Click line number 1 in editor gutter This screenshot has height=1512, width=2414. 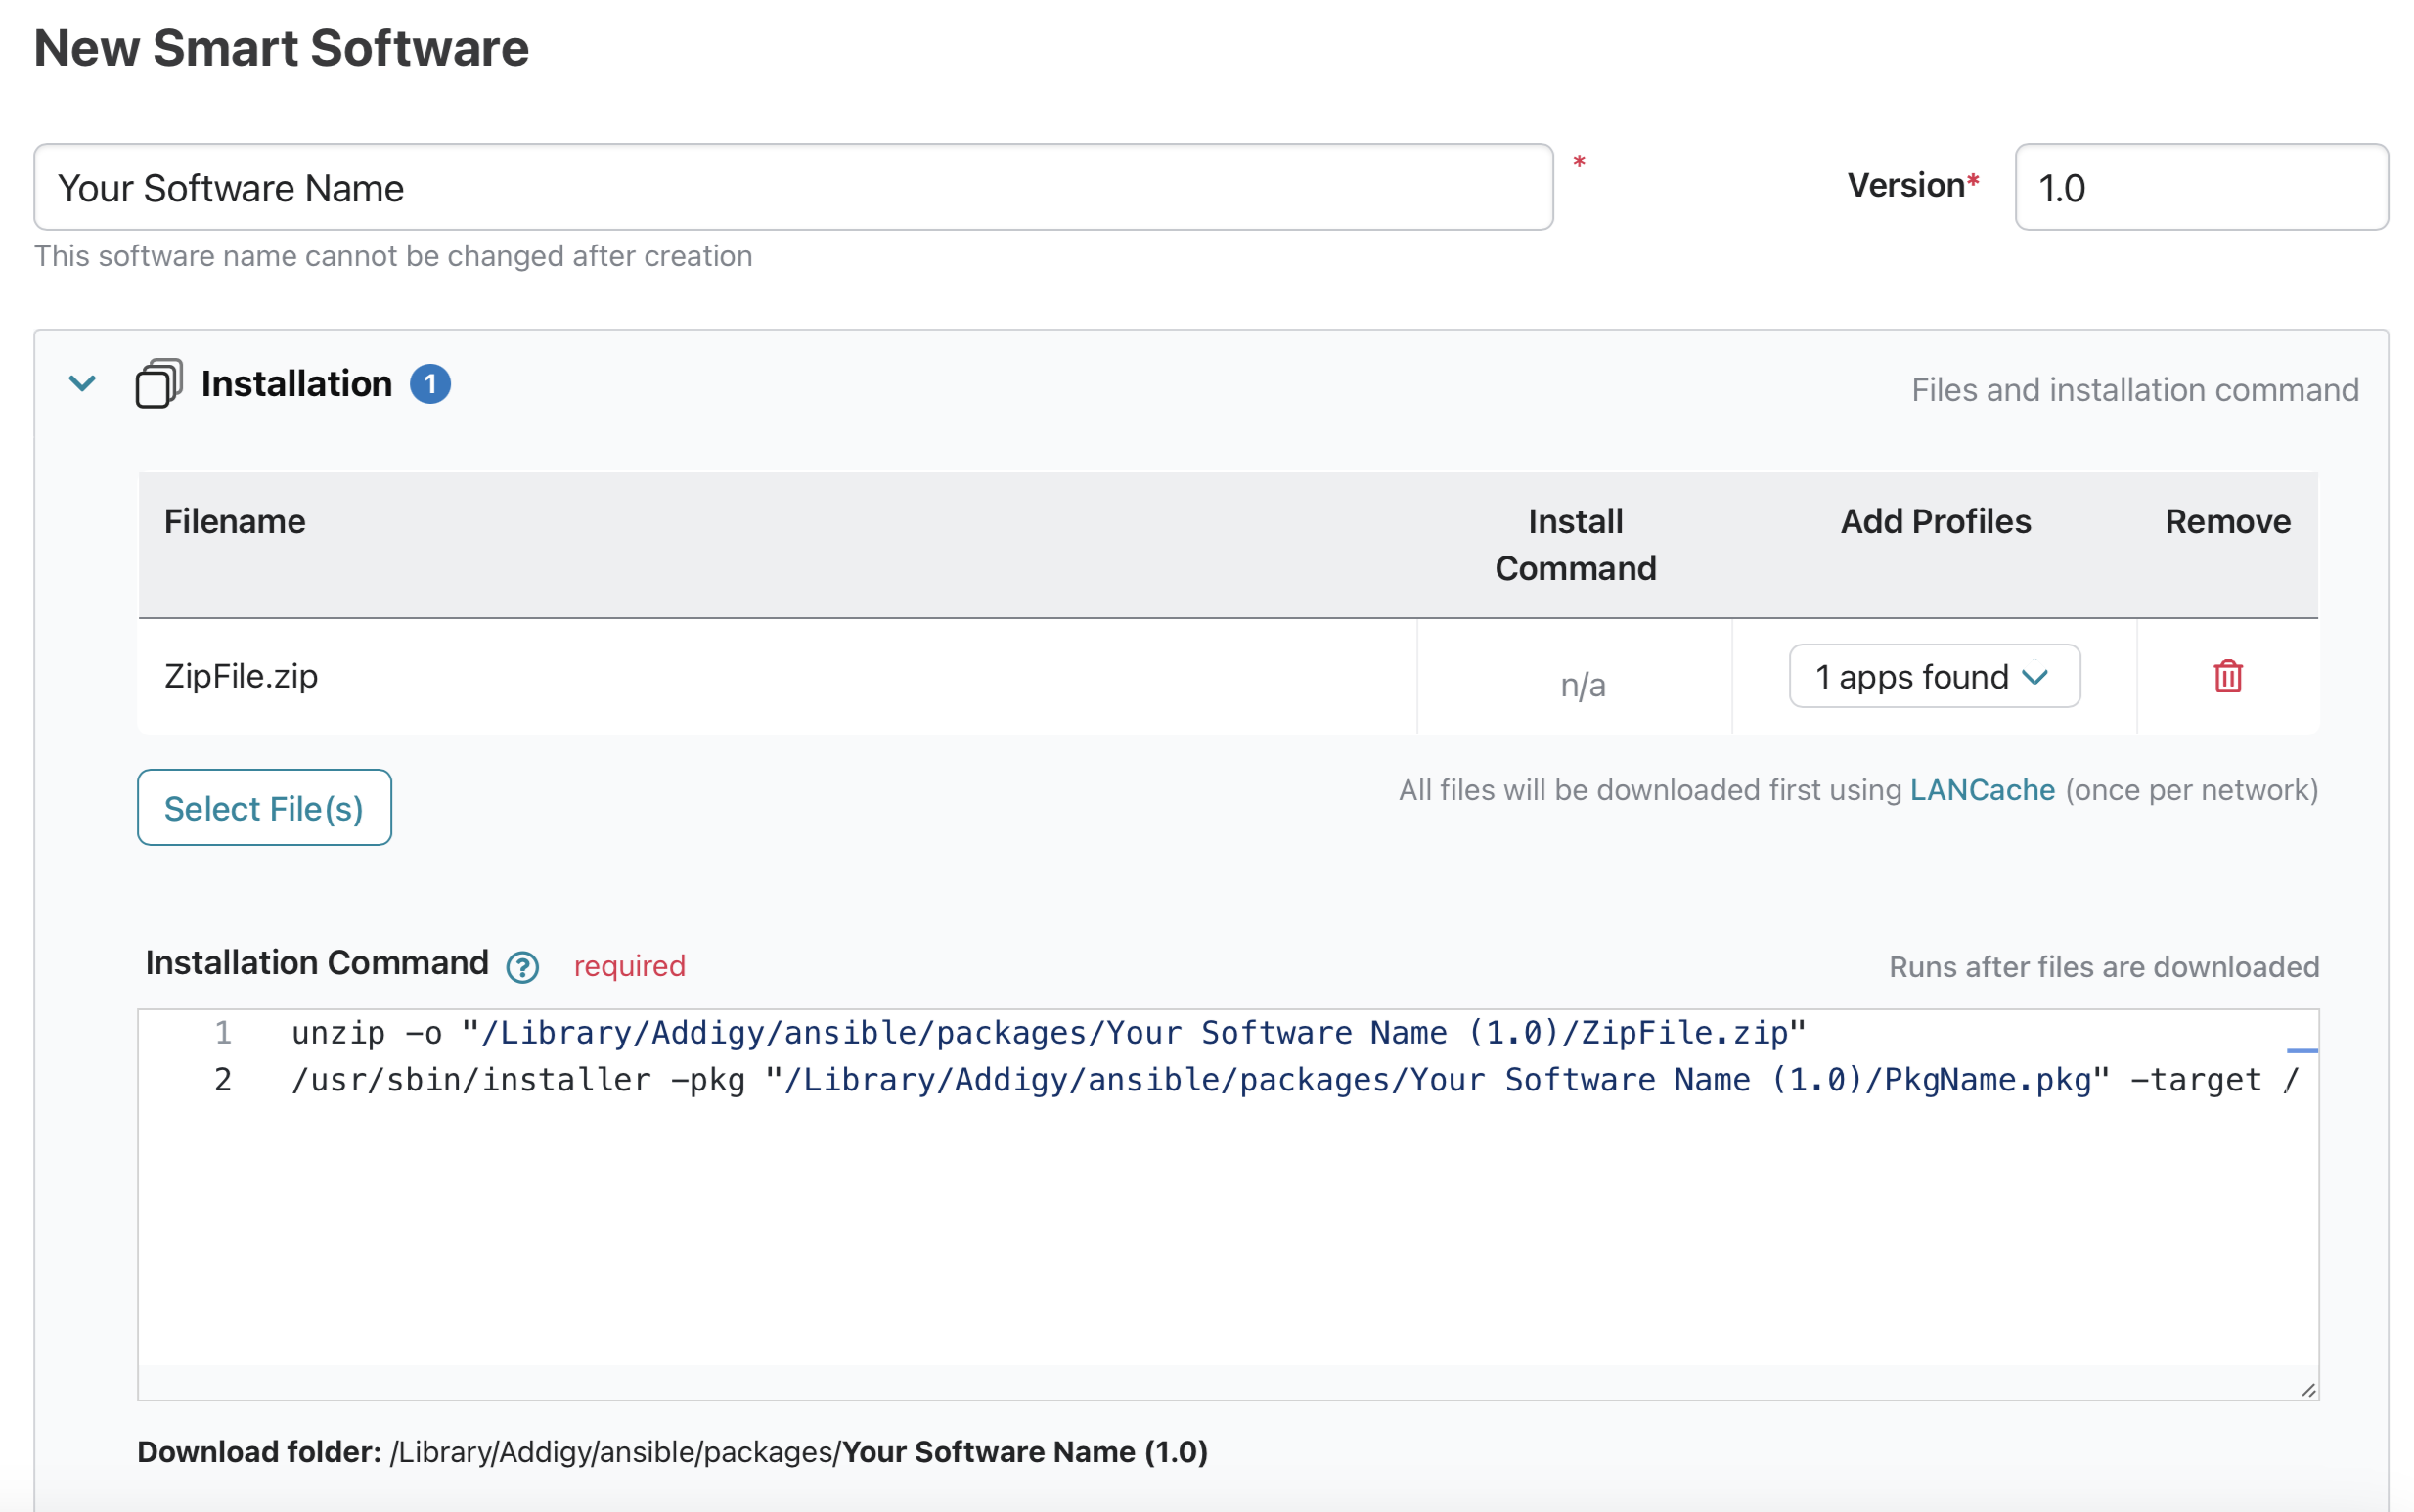(x=222, y=1033)
